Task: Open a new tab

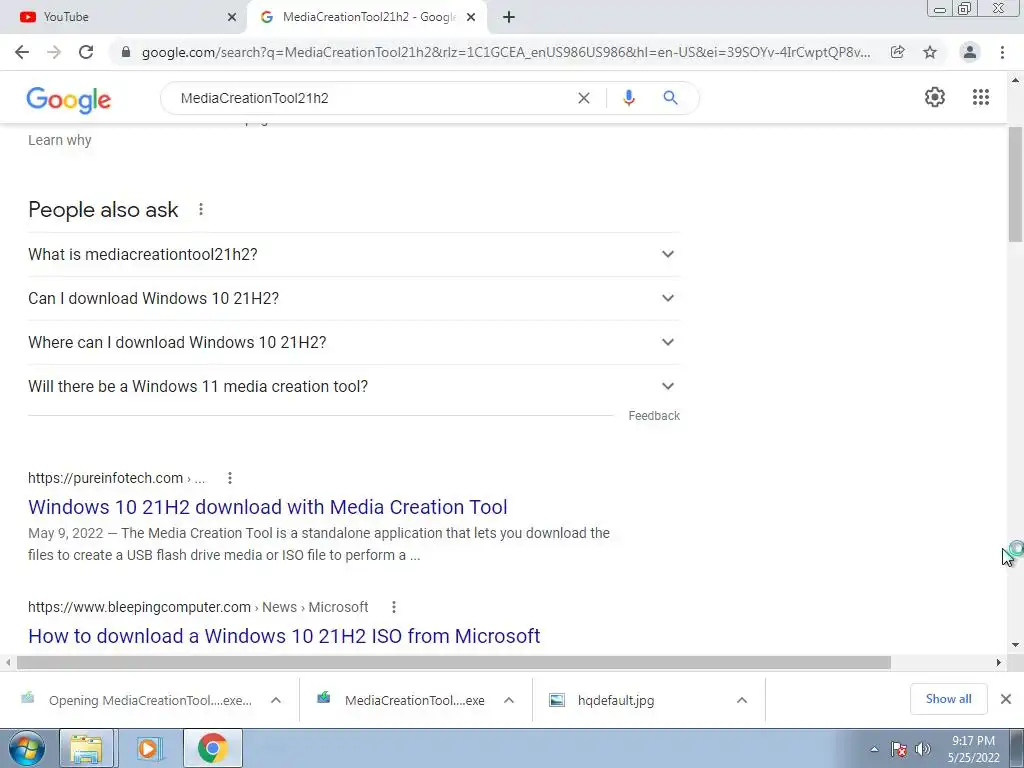Action: click(509, 17)
